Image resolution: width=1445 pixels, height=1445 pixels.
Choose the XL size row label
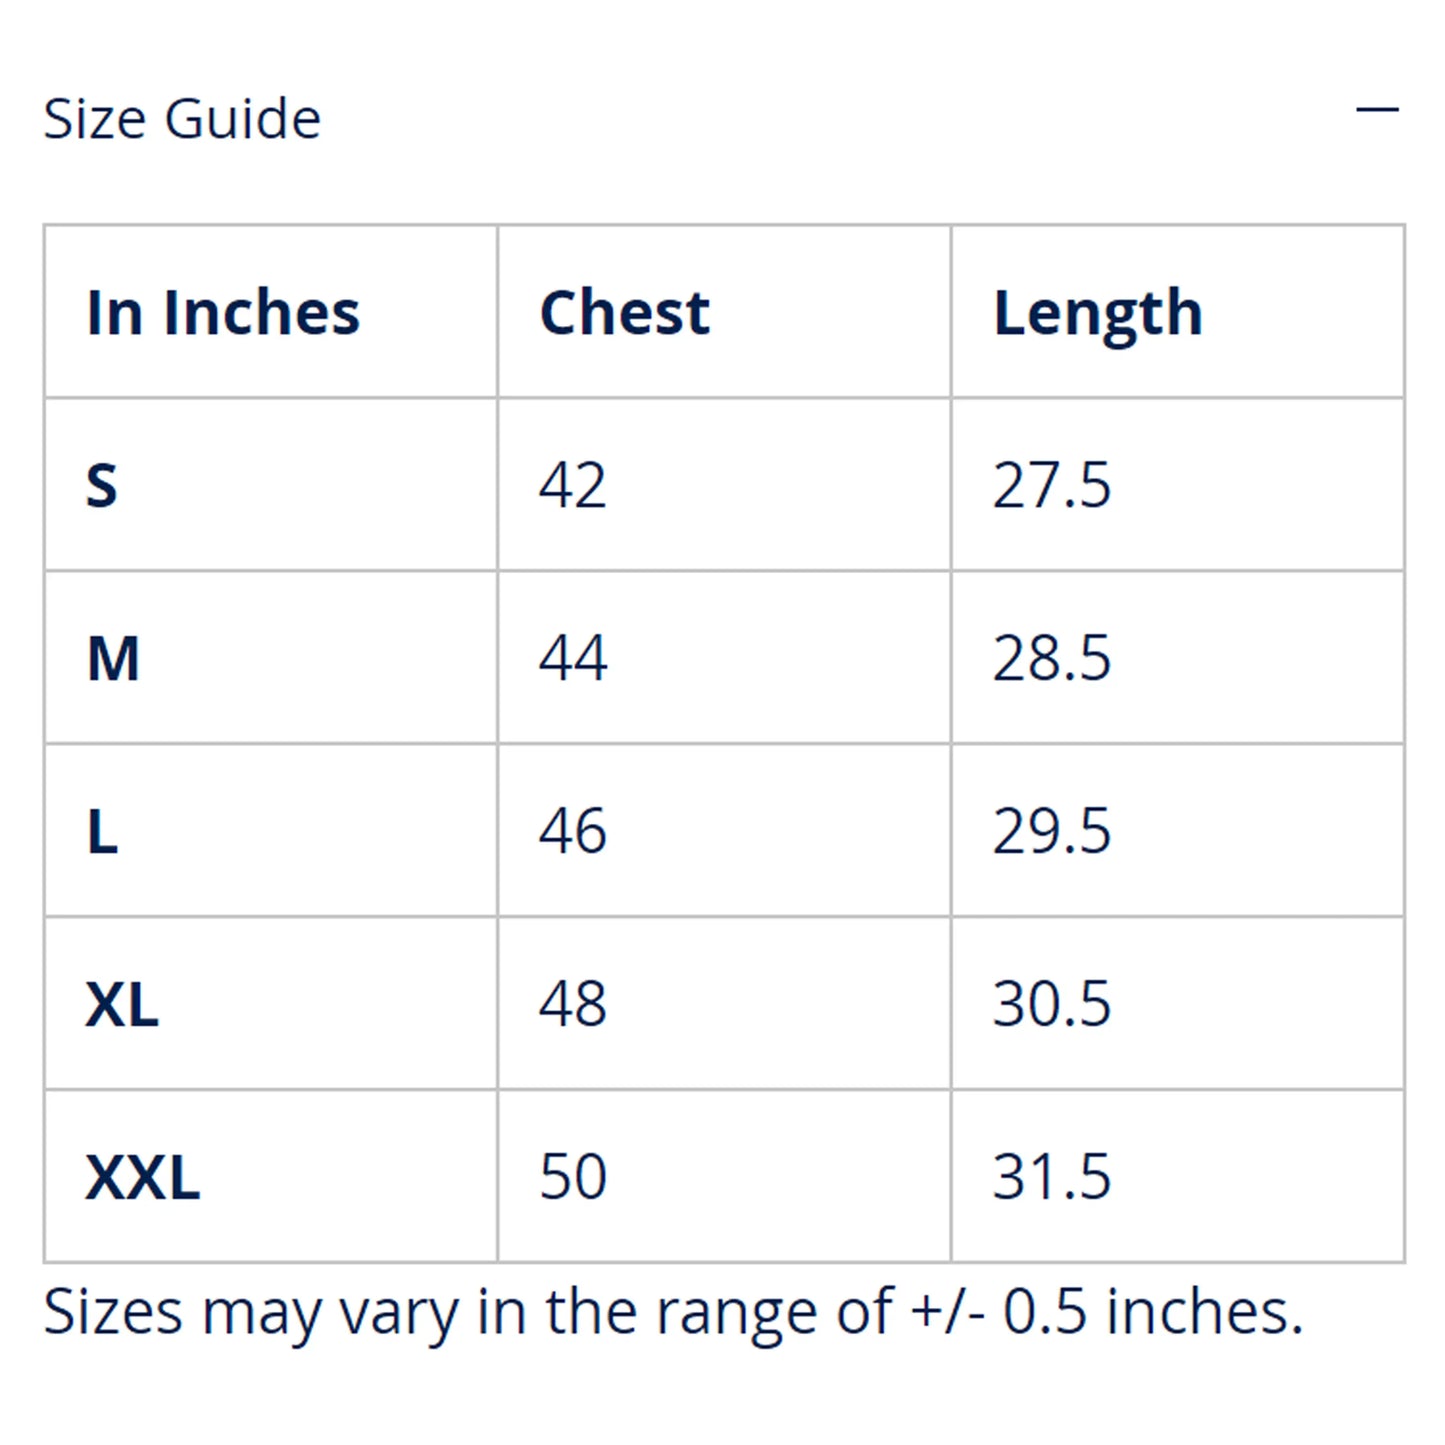click(122, 1004)
